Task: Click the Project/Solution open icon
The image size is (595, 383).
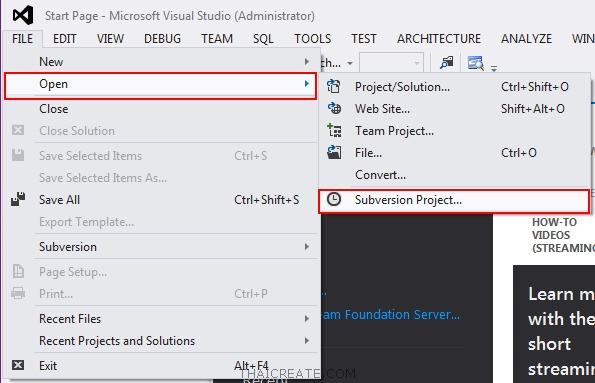Action: [x=334, y=87]
